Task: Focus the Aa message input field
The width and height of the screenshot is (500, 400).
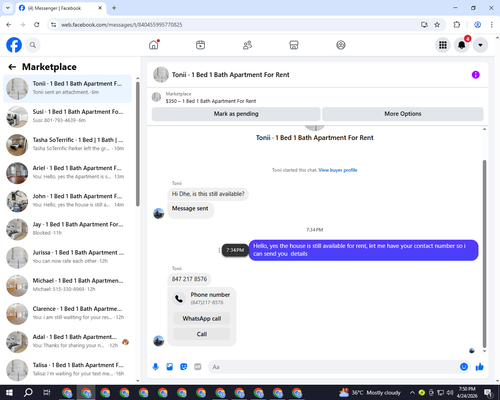Action: tap(333, 367)
